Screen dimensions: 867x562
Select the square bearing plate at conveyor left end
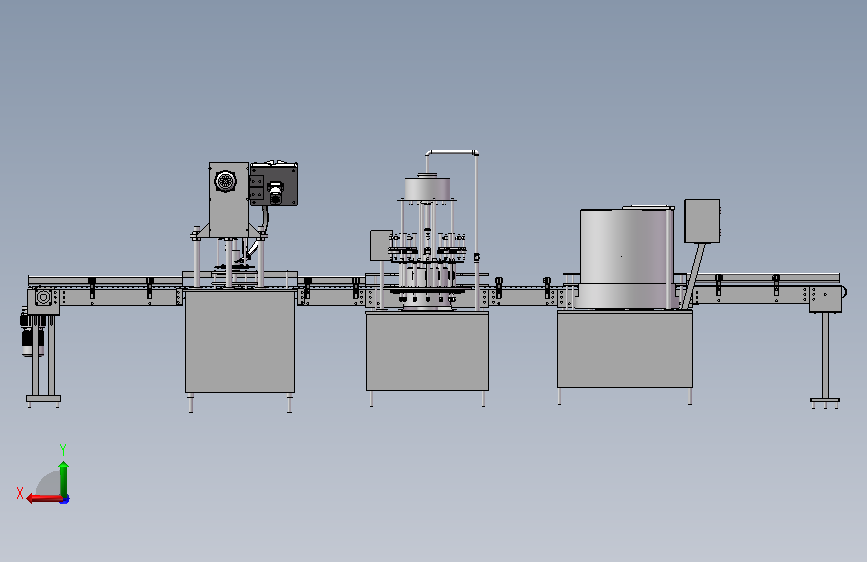(x=43, y=298)
